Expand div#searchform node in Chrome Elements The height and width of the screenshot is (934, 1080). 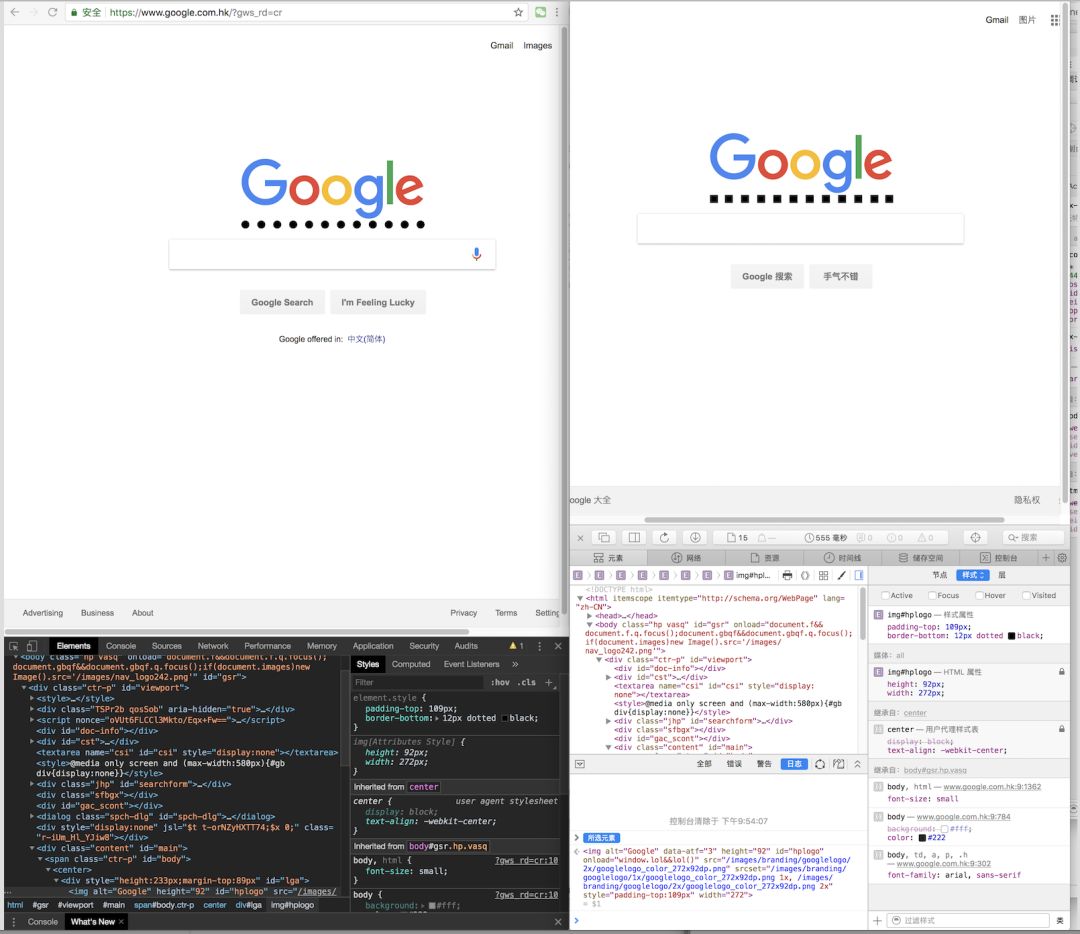[32, 785]
